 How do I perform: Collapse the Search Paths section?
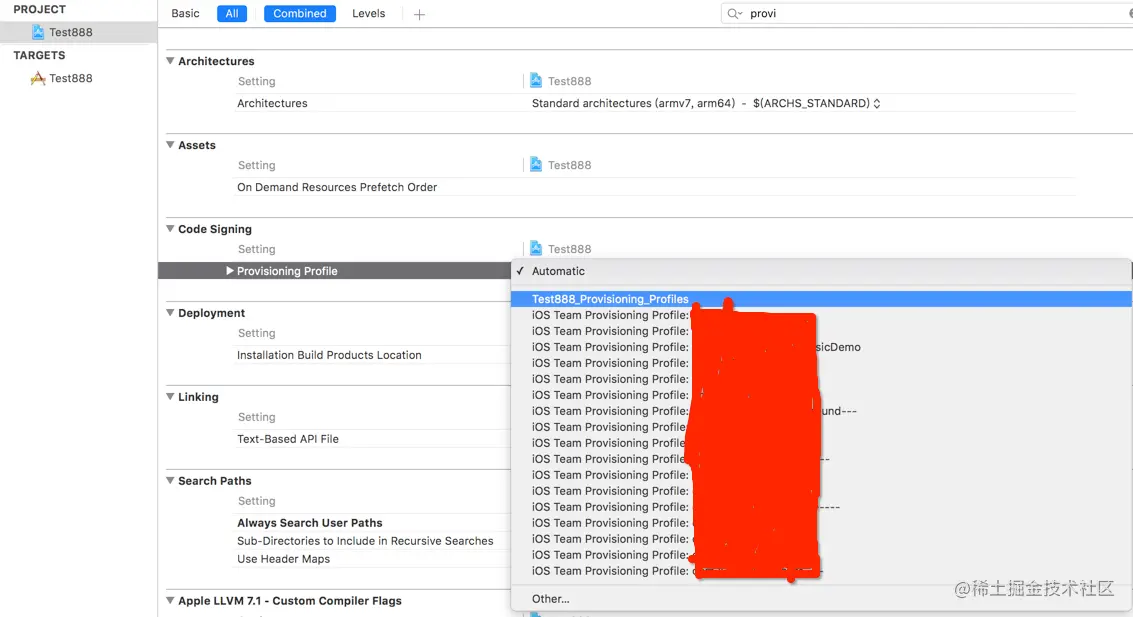pyautogui.click(x=170, y=480)
